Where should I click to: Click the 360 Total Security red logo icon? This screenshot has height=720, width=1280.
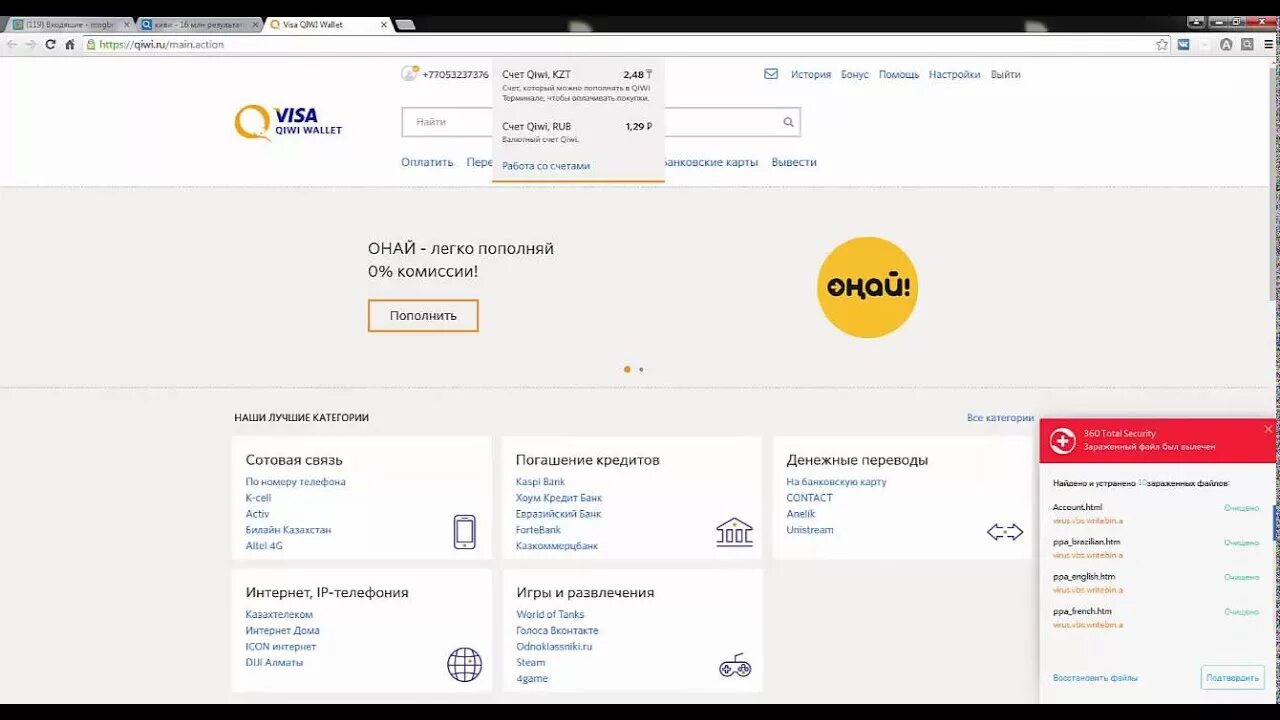click(1062, 440)
